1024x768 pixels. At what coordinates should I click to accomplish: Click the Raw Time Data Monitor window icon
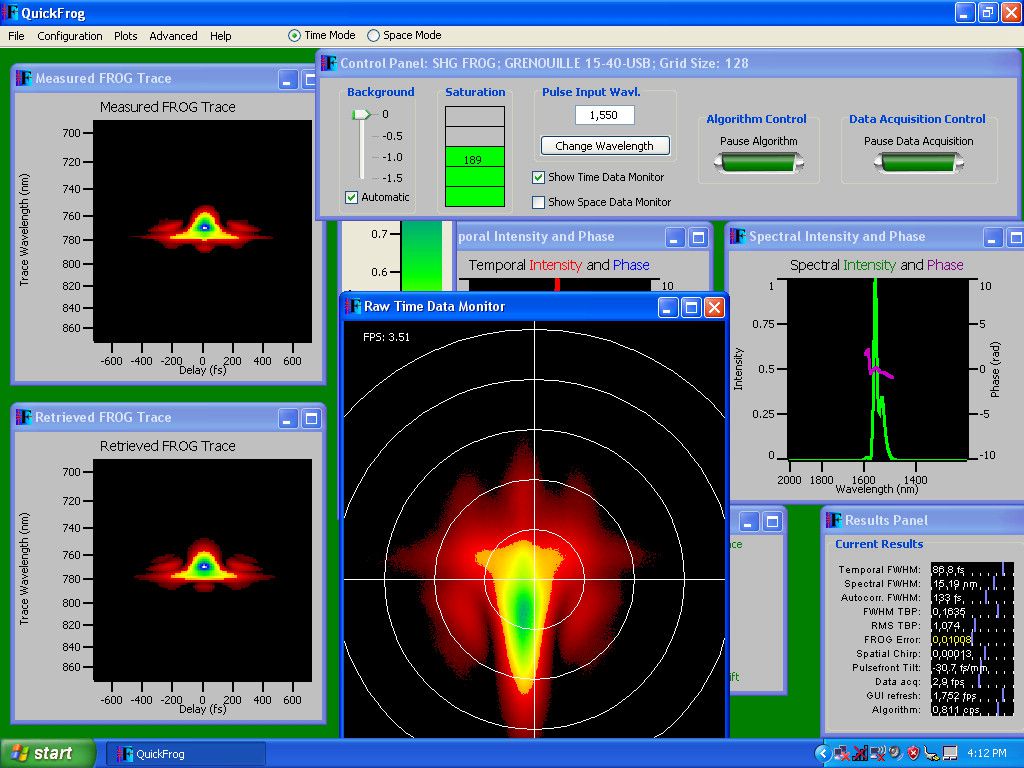pyautogui.click(x=352, y=306)
